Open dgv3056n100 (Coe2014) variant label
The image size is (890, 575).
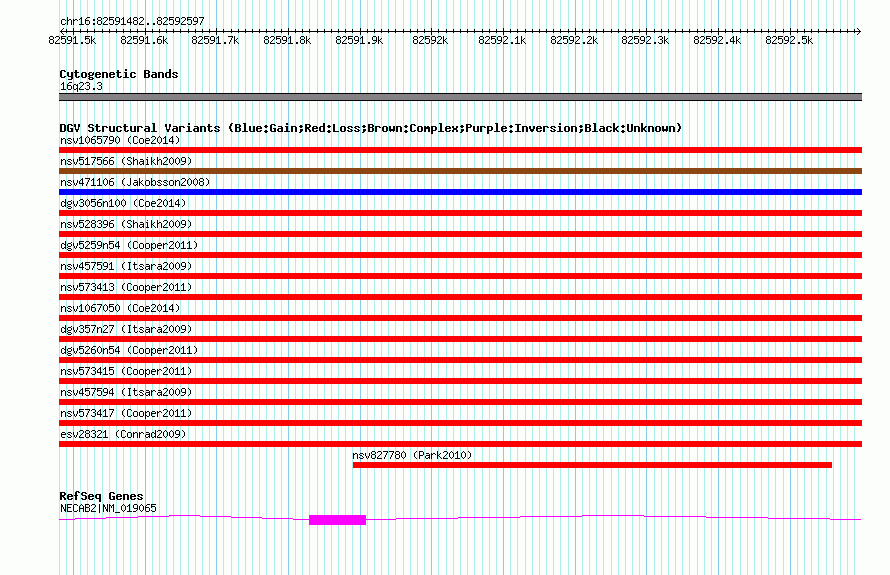(123, 203)
